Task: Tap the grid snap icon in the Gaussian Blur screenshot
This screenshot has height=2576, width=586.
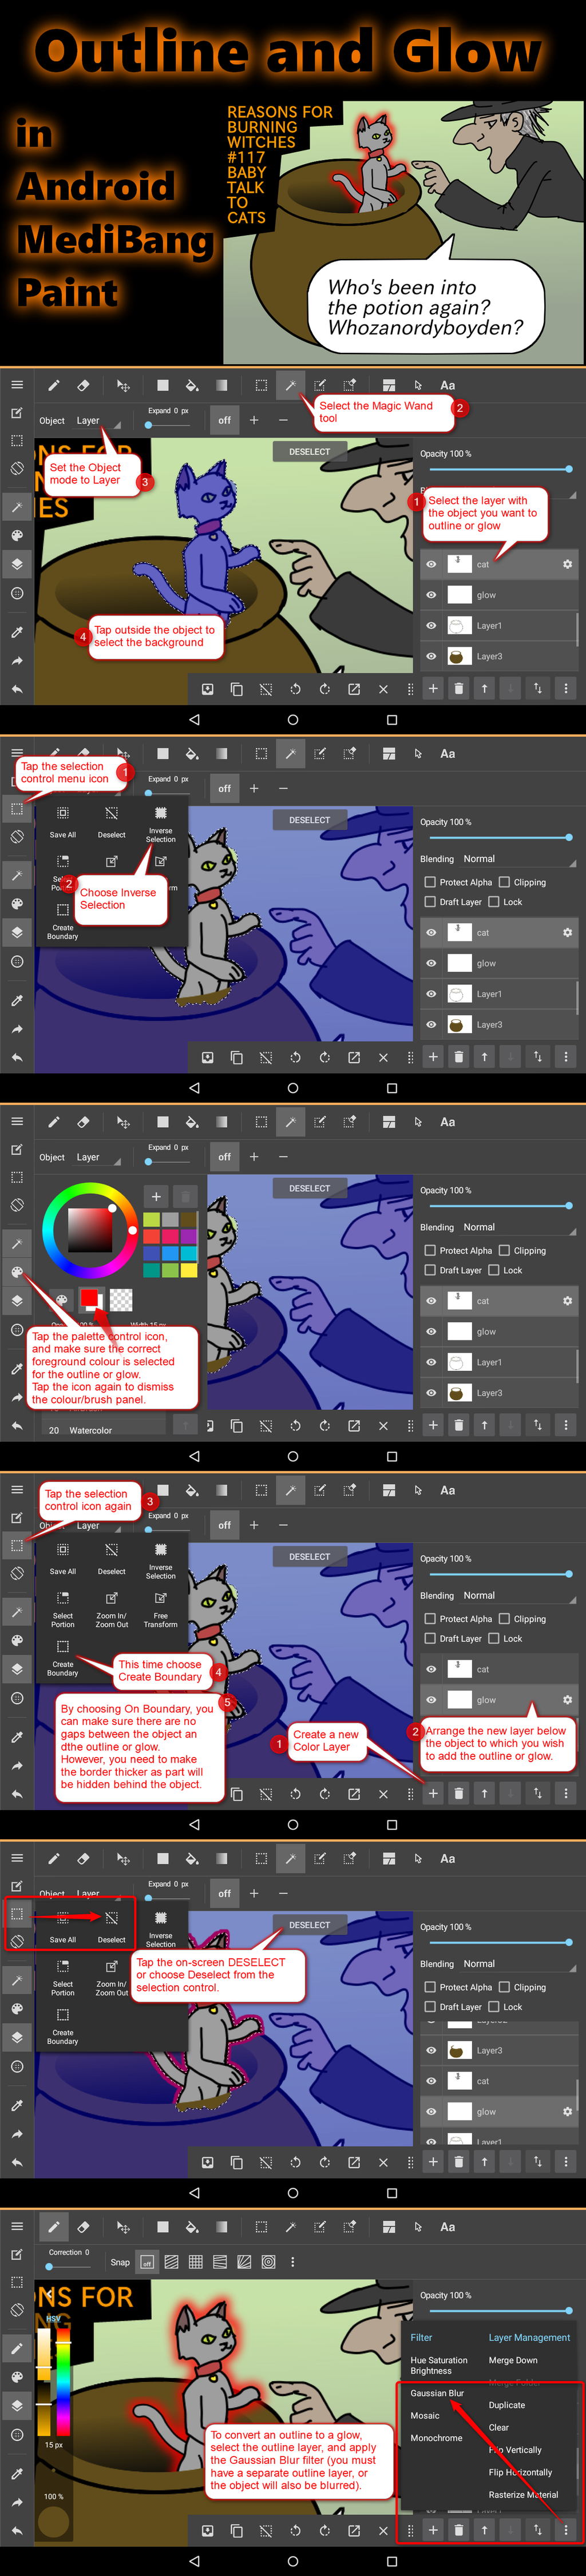Action: pyautogui.click(x=195, y=2262)
